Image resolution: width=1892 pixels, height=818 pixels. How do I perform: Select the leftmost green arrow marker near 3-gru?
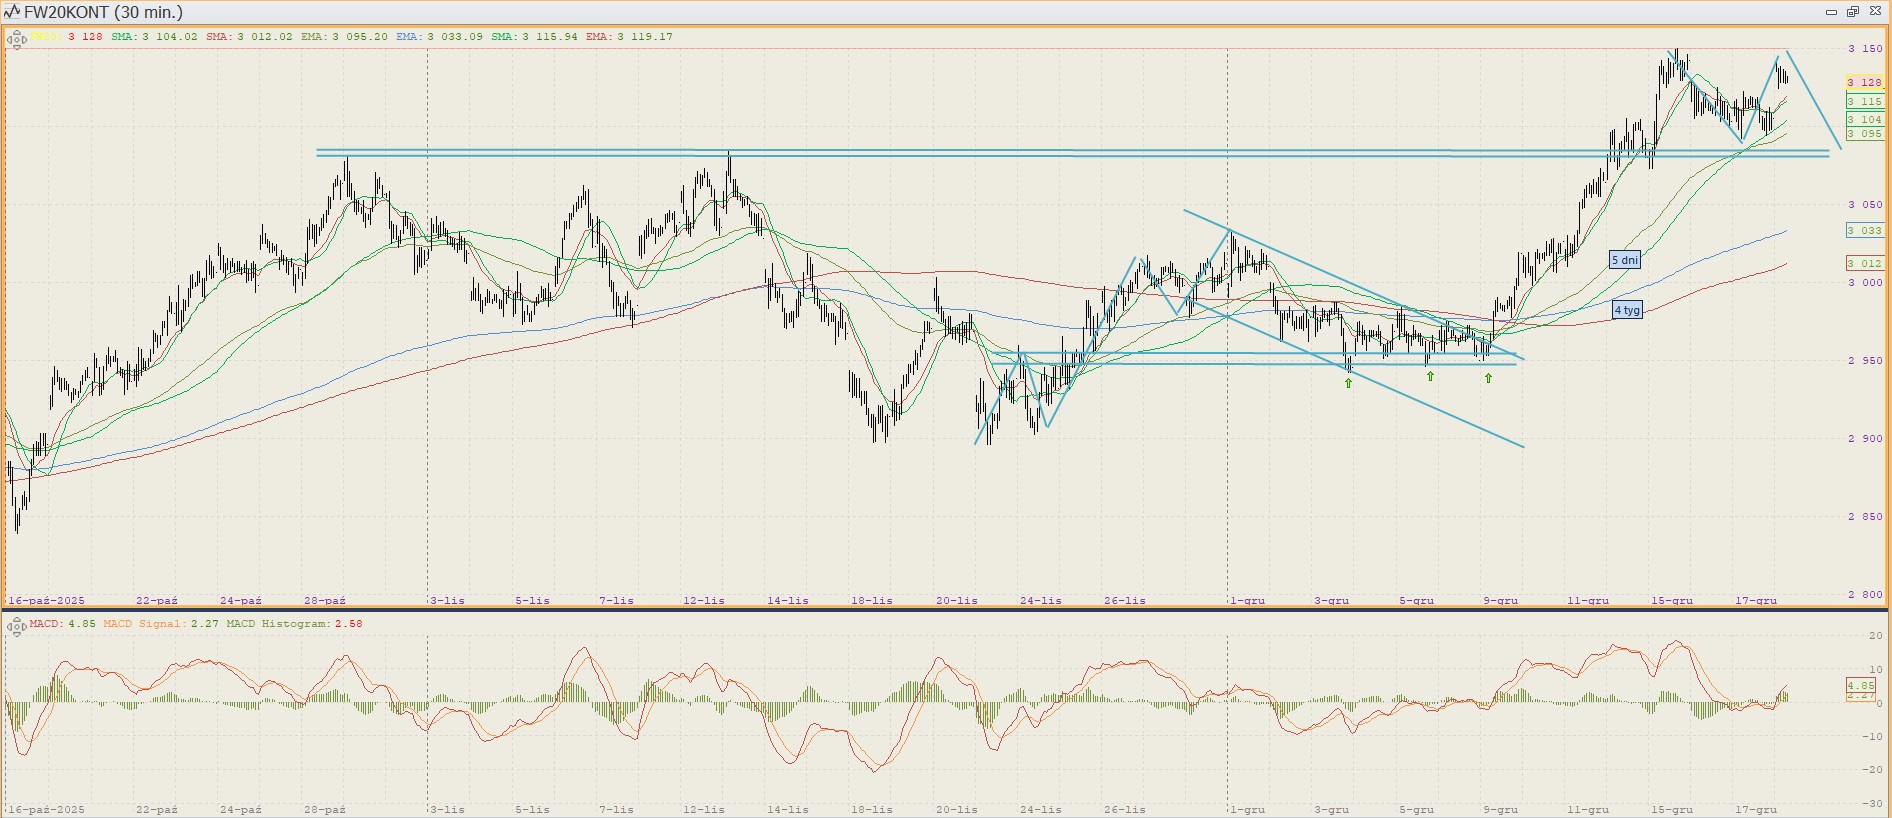(x=1349, y=383)
